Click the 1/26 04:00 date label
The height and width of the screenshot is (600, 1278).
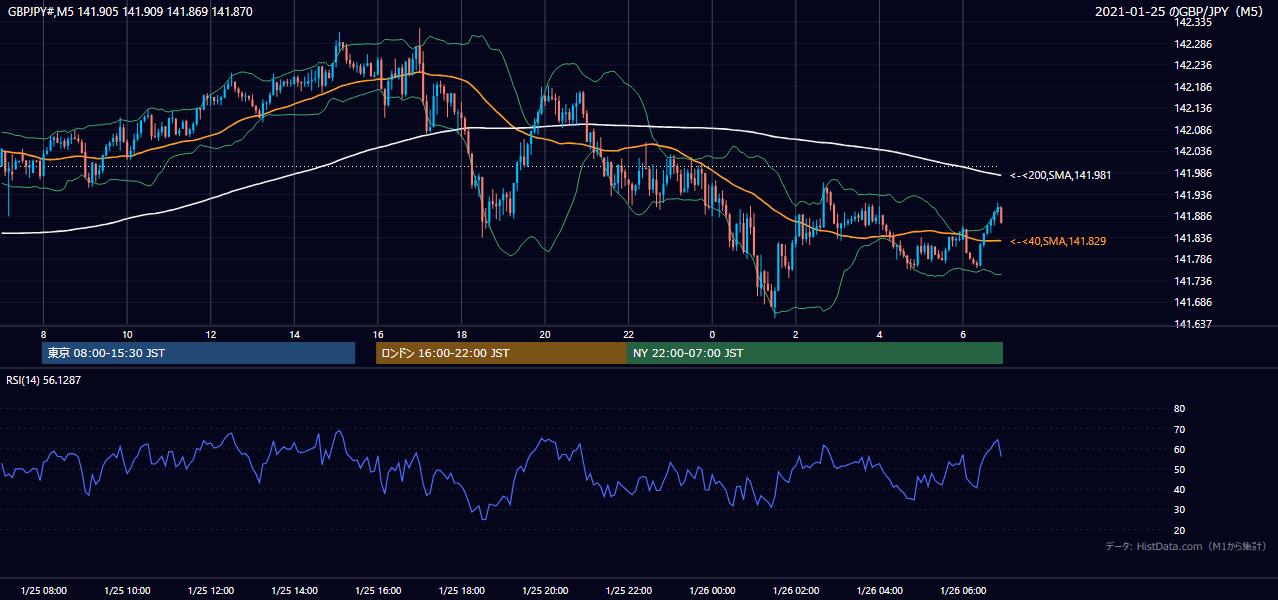coord(879,591)
